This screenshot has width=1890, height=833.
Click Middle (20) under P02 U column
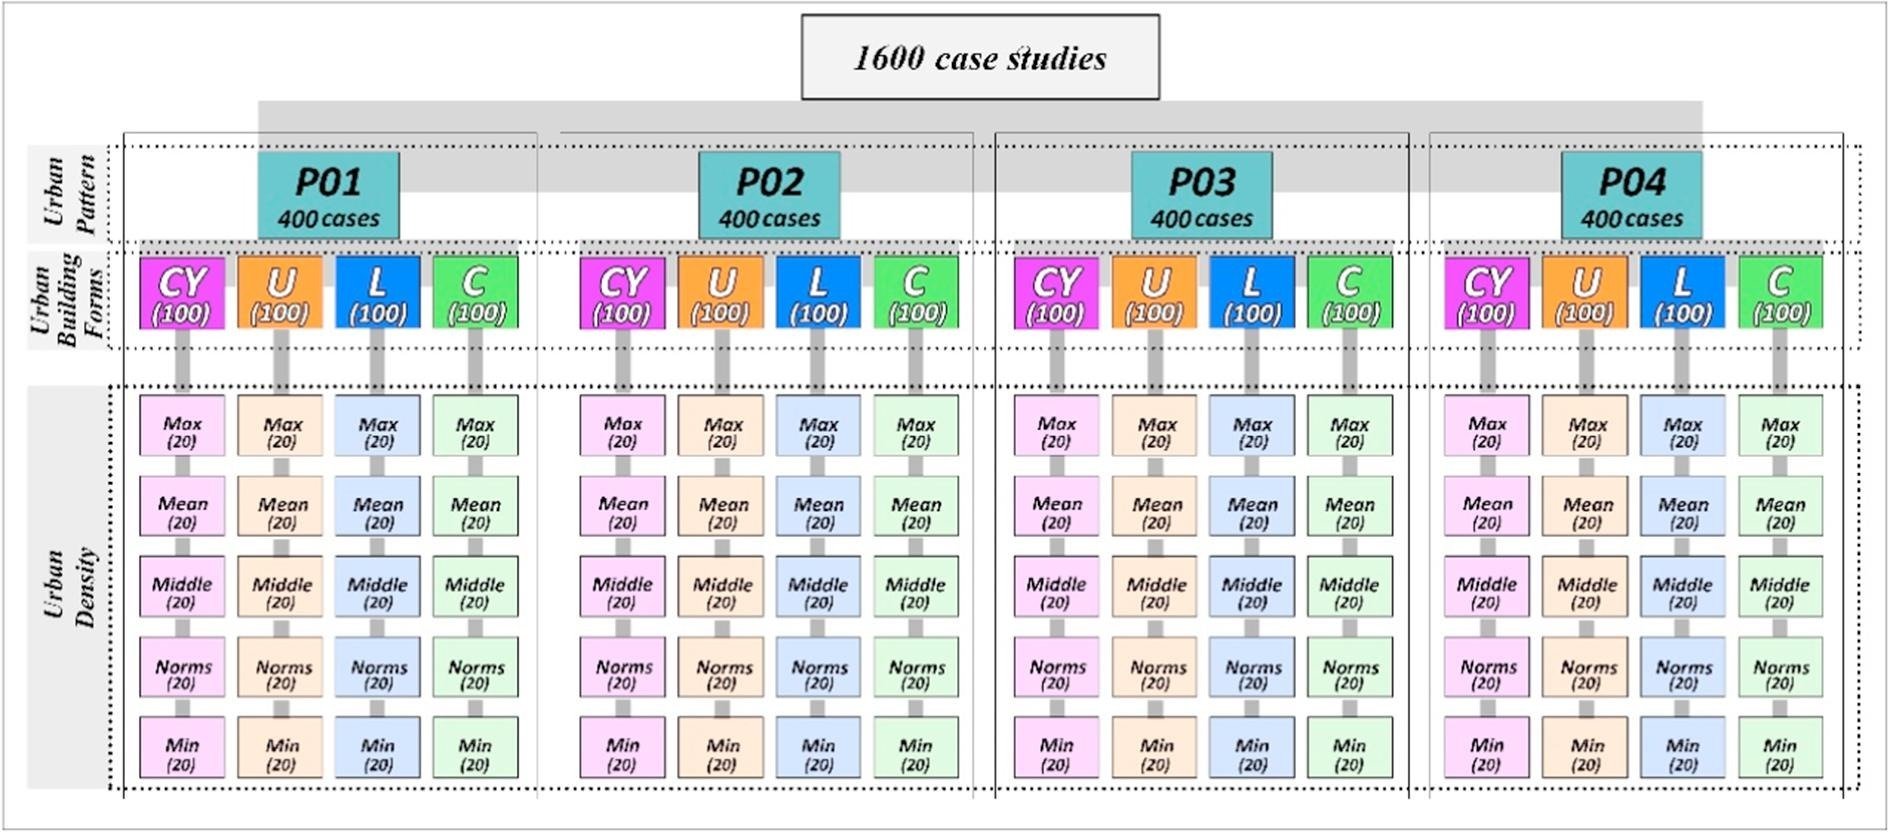720,587
